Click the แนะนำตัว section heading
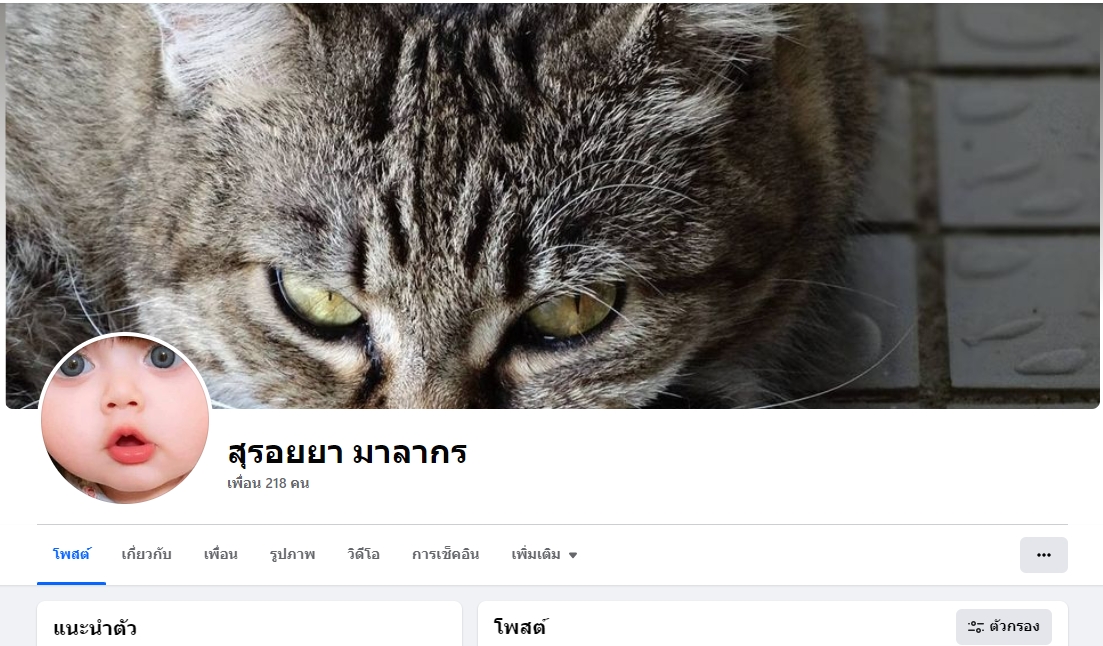 point(94,628)
